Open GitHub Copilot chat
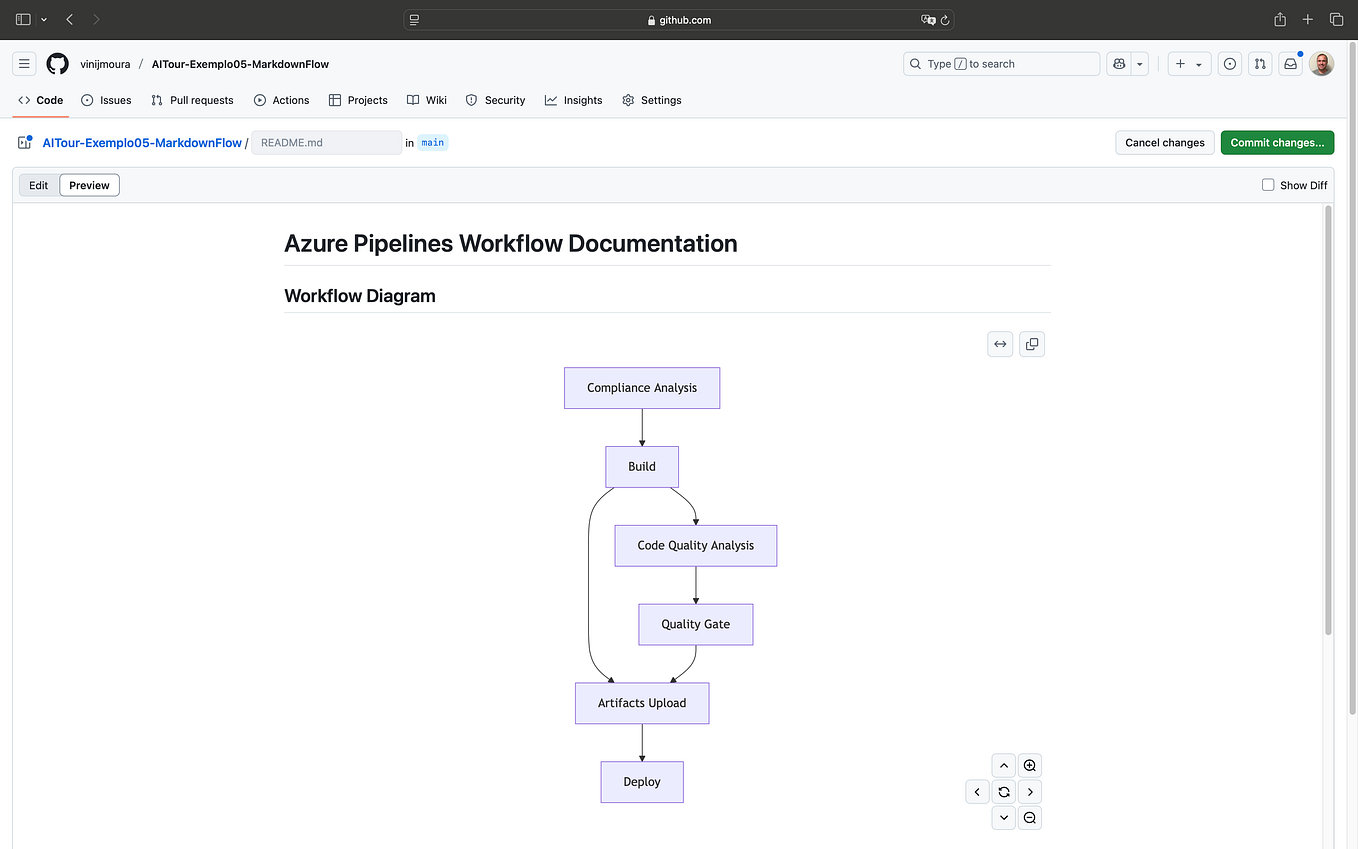Screen dimensions: 1358x849 pyautogui.click(x=1118, y=63)
